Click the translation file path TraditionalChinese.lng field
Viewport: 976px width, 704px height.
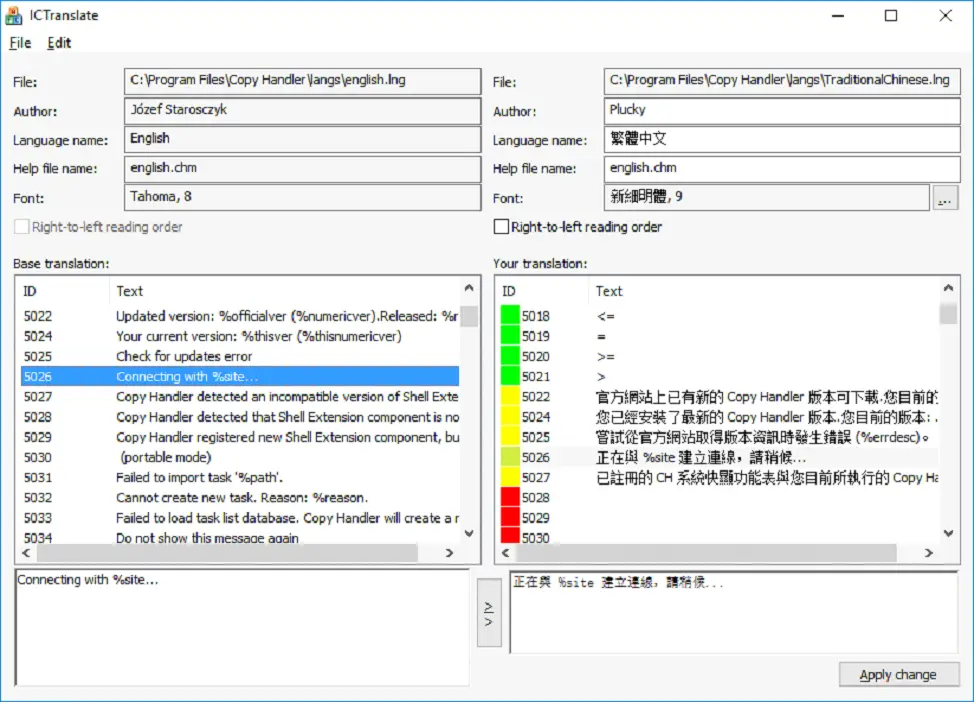782,81
